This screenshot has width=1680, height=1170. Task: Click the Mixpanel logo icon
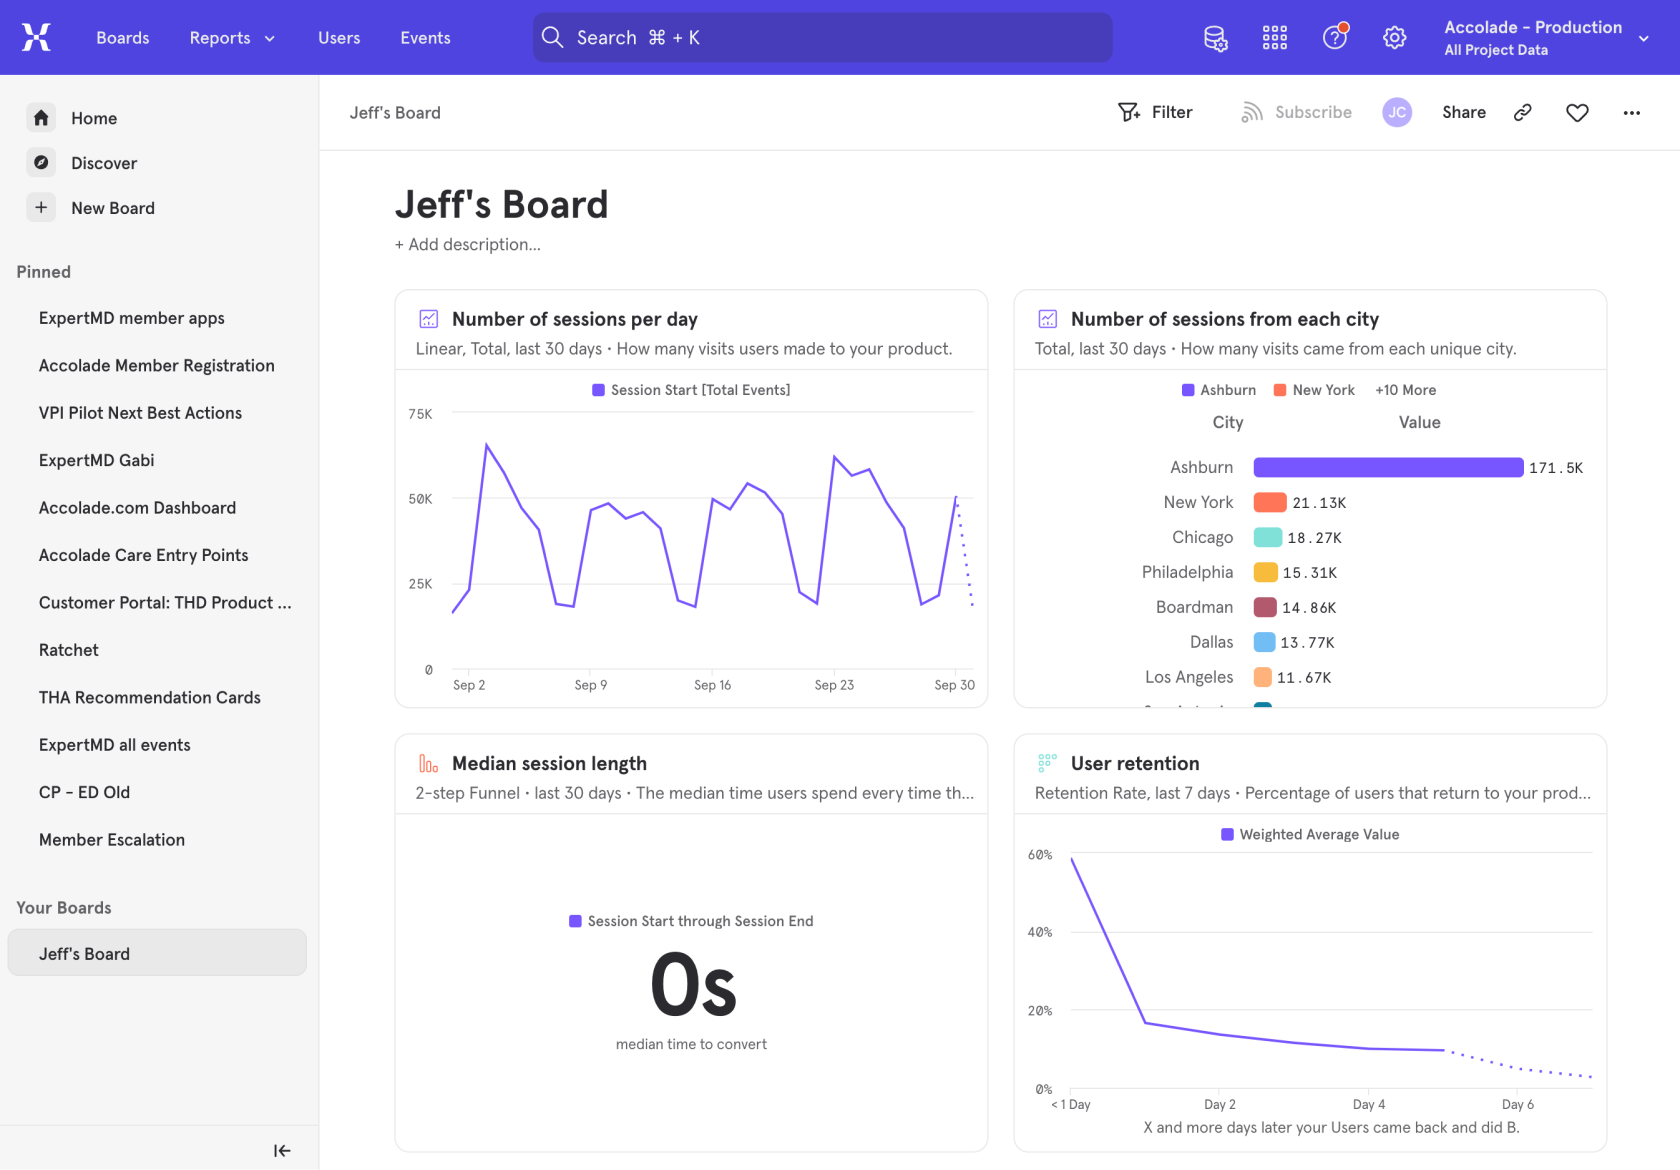tap(36, 38)
